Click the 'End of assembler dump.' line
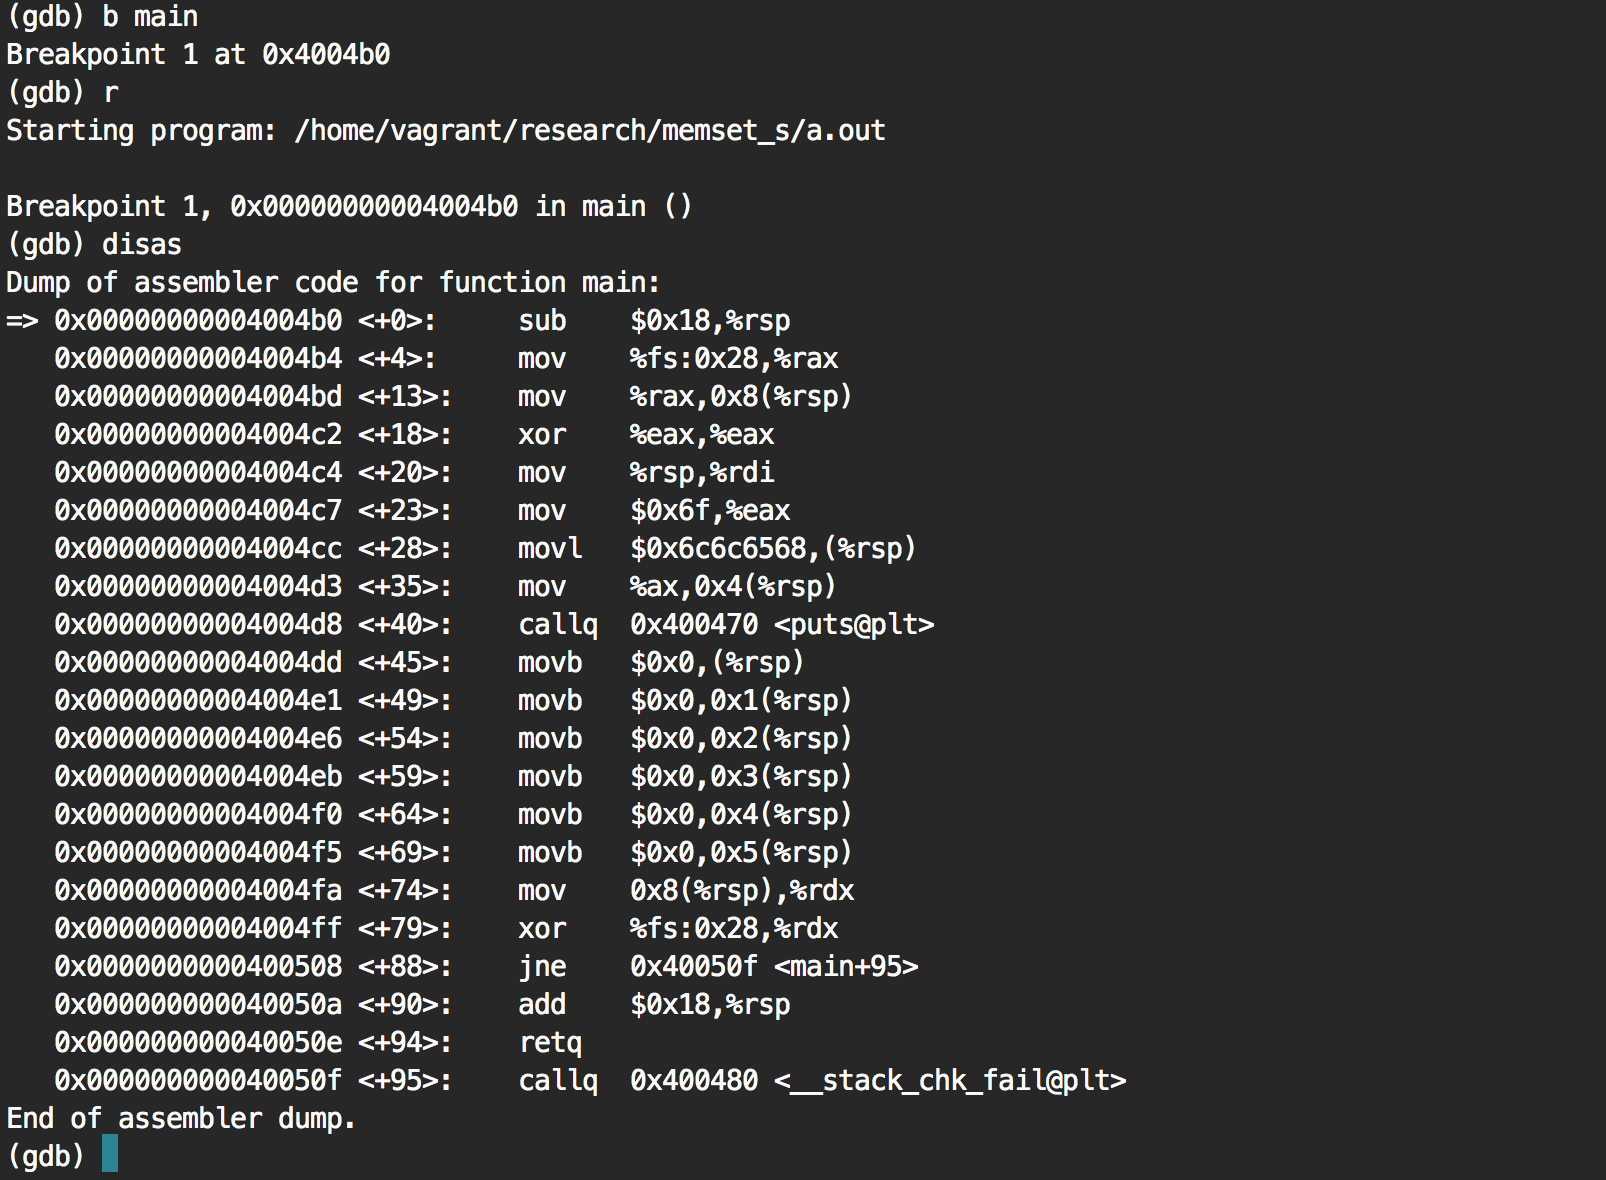Viewport: 1606px width, 1180px height. click(x=181, y=1119)
